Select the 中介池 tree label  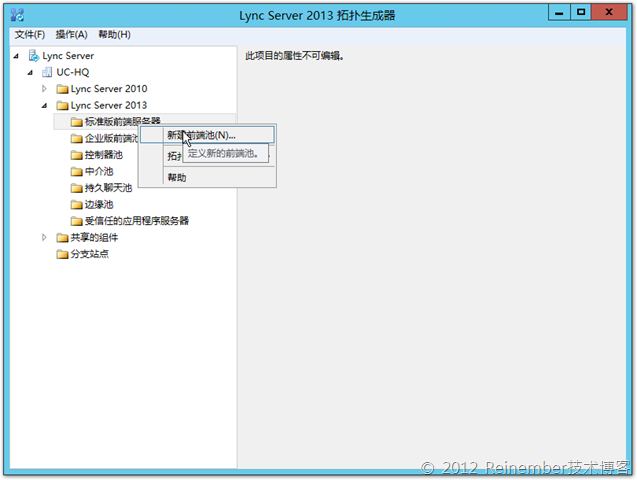(99, 171)
